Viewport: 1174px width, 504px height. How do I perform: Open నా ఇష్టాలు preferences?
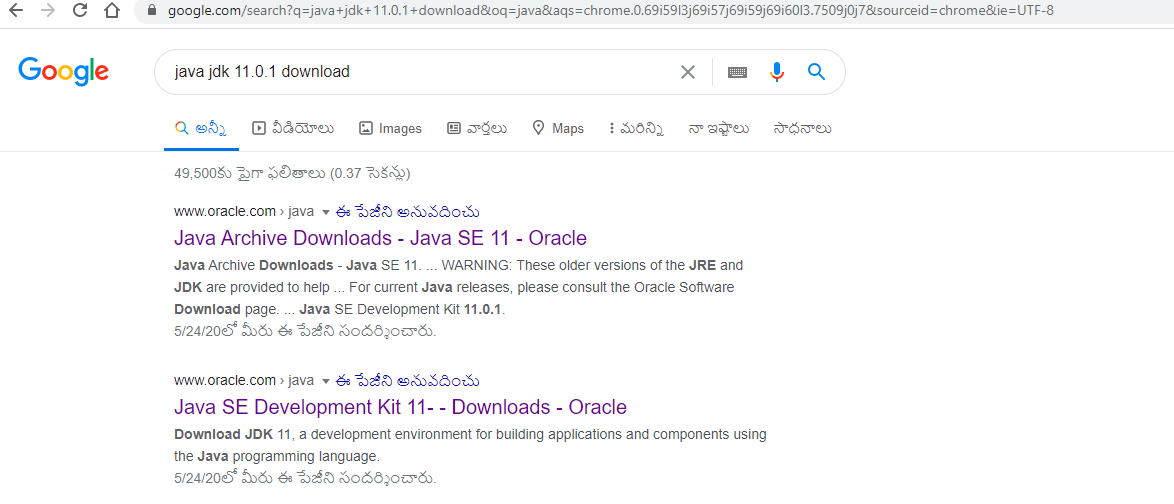click(x=719, y=129)
